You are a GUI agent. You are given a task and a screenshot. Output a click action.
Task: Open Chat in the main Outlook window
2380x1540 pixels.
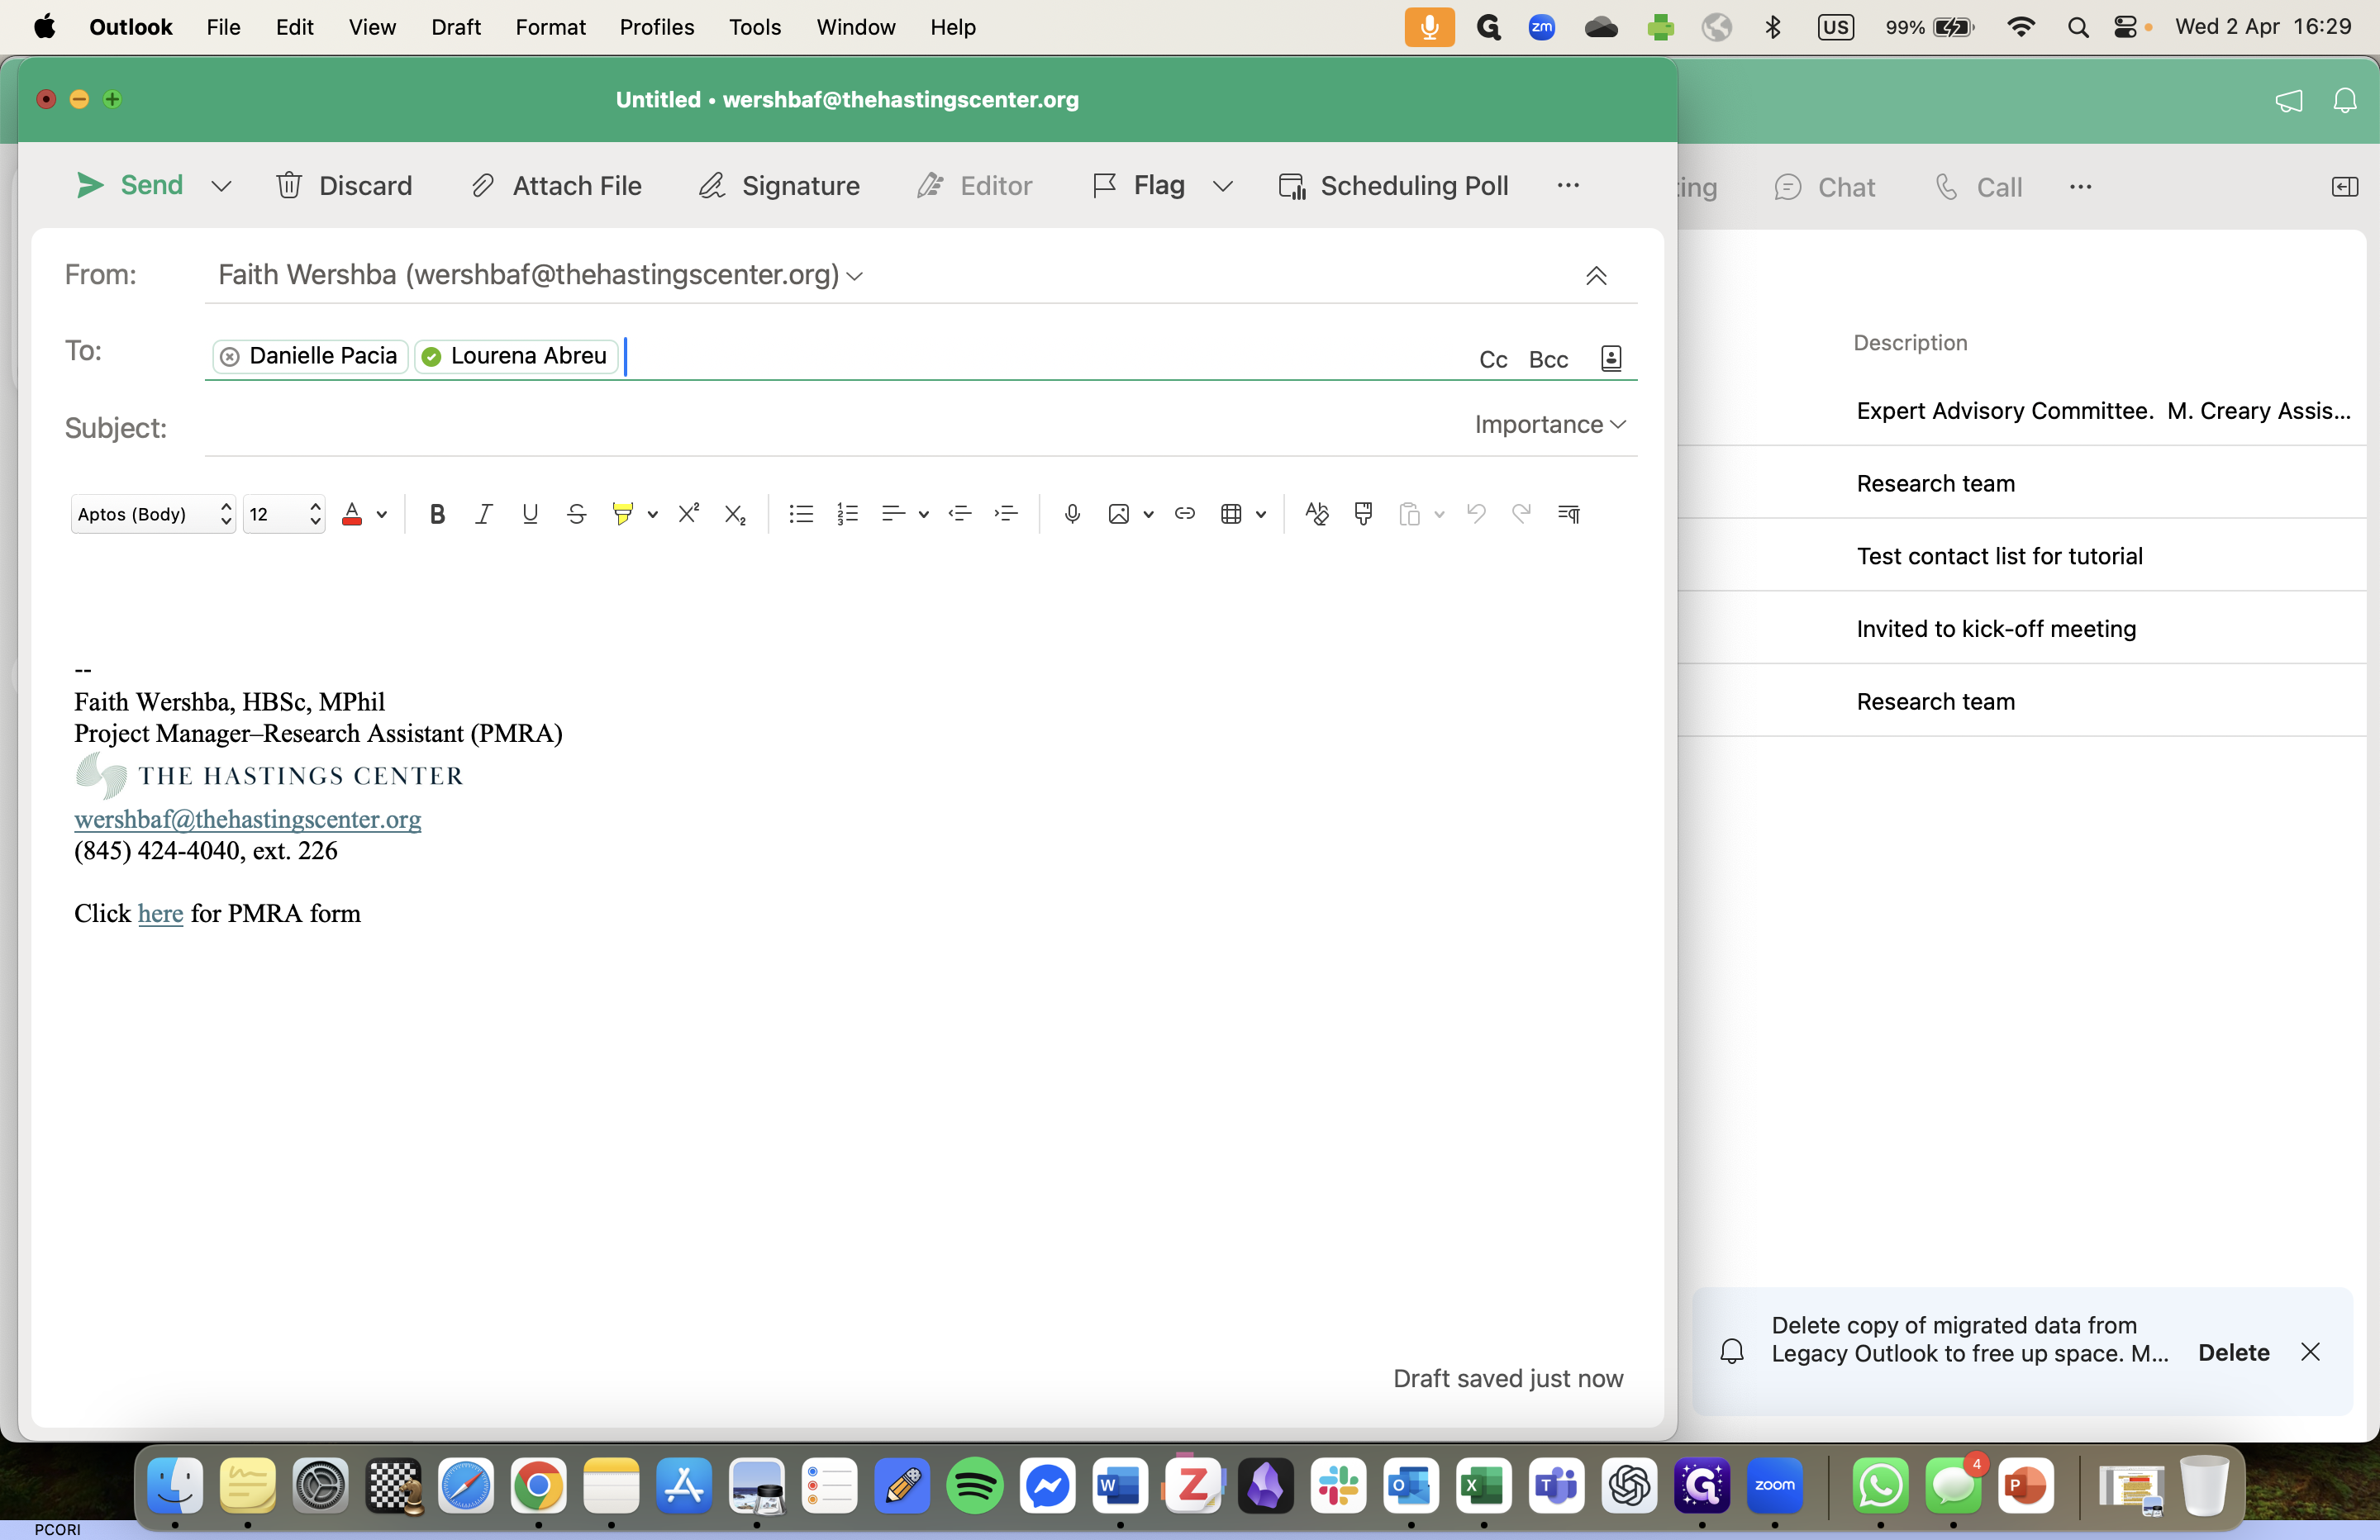click(1824, 188)
